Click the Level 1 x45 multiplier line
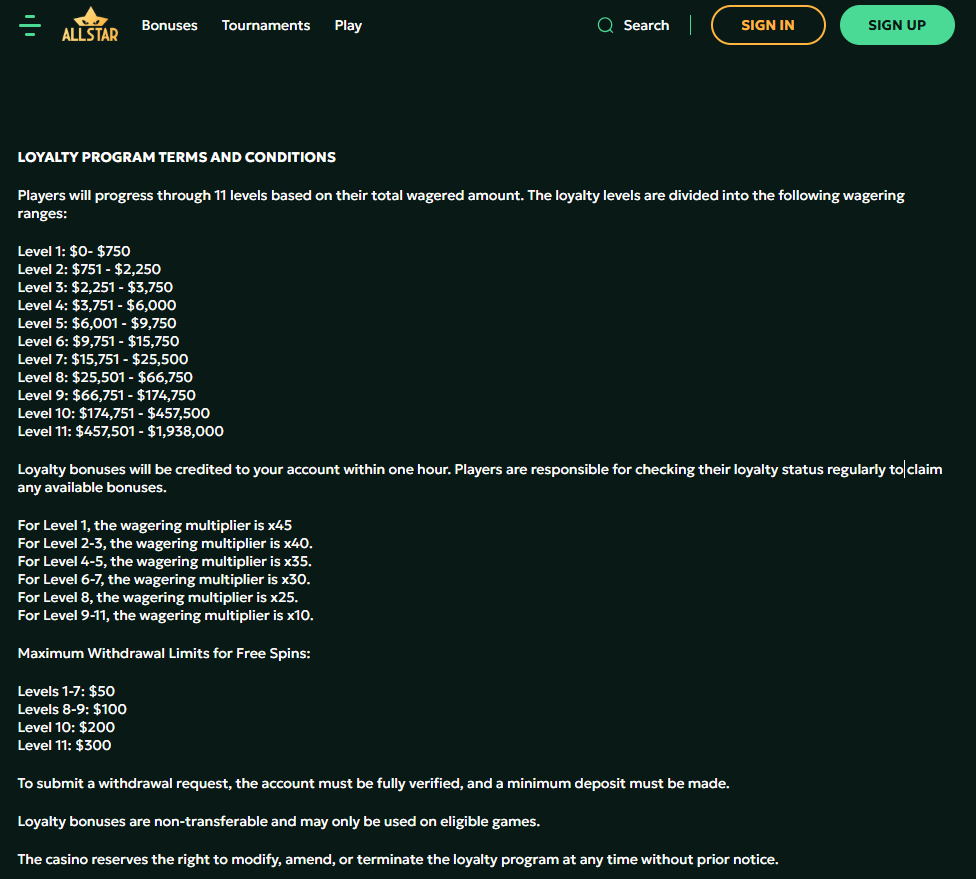Screen dimensions: 976x879 pyautogui.click(x=155, y=525)
